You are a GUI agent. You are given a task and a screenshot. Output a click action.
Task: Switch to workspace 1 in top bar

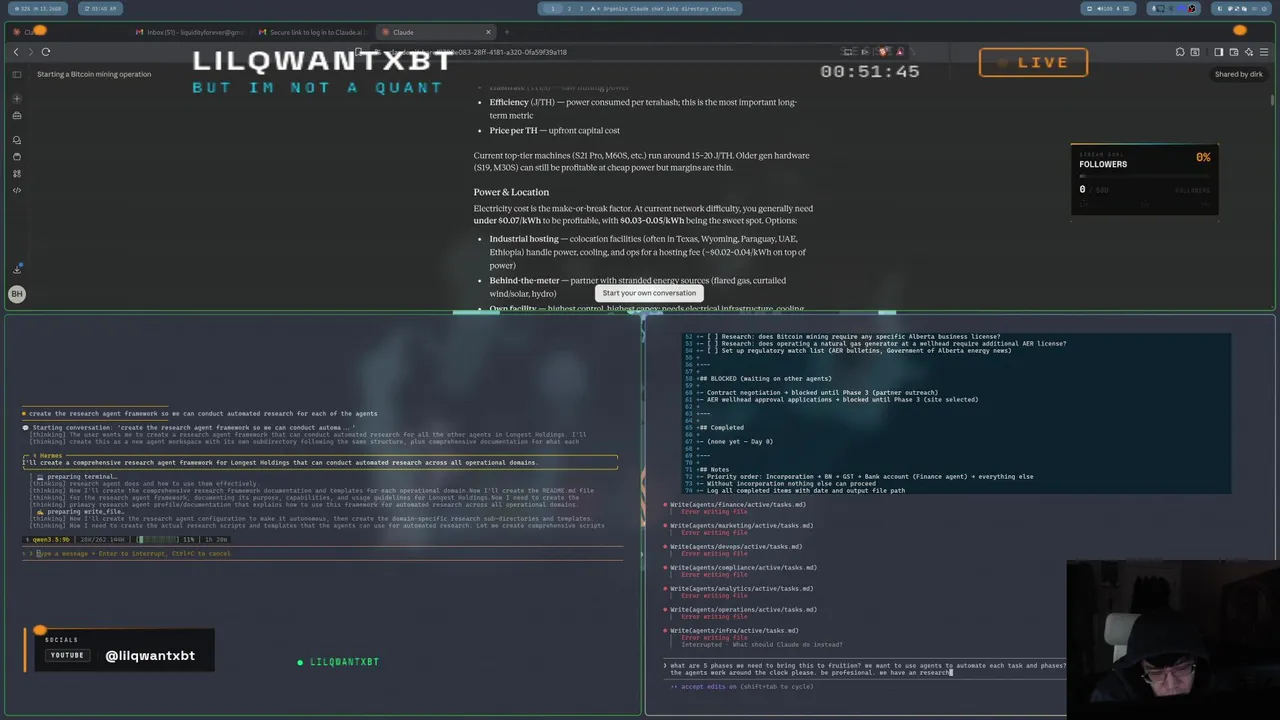553,8
